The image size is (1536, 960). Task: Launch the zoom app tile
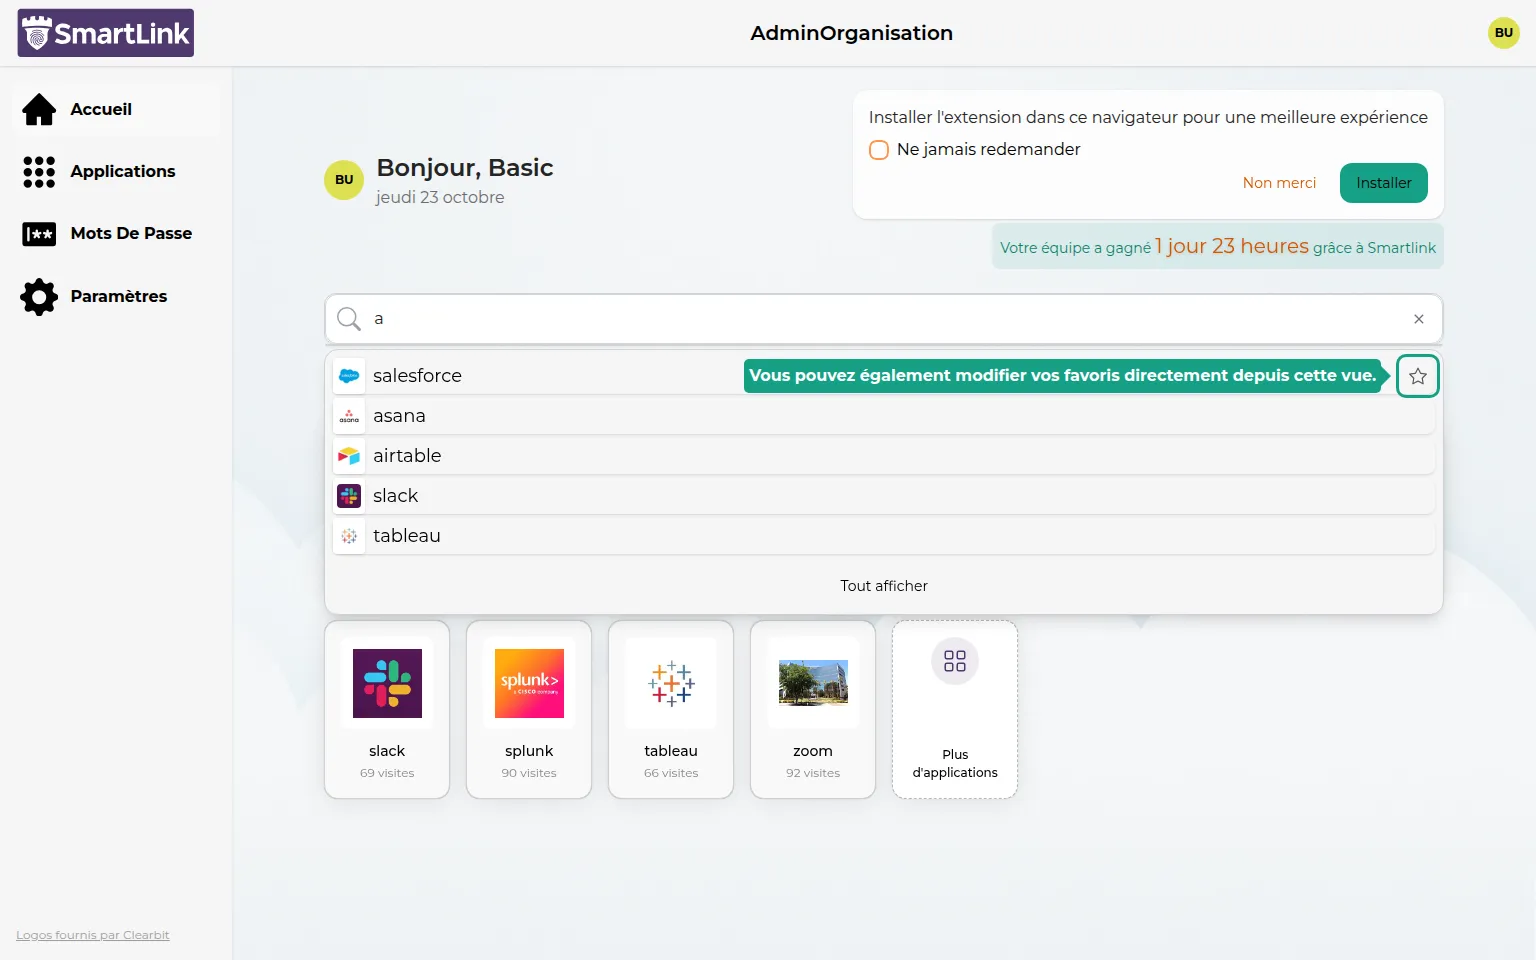[813, 708]
